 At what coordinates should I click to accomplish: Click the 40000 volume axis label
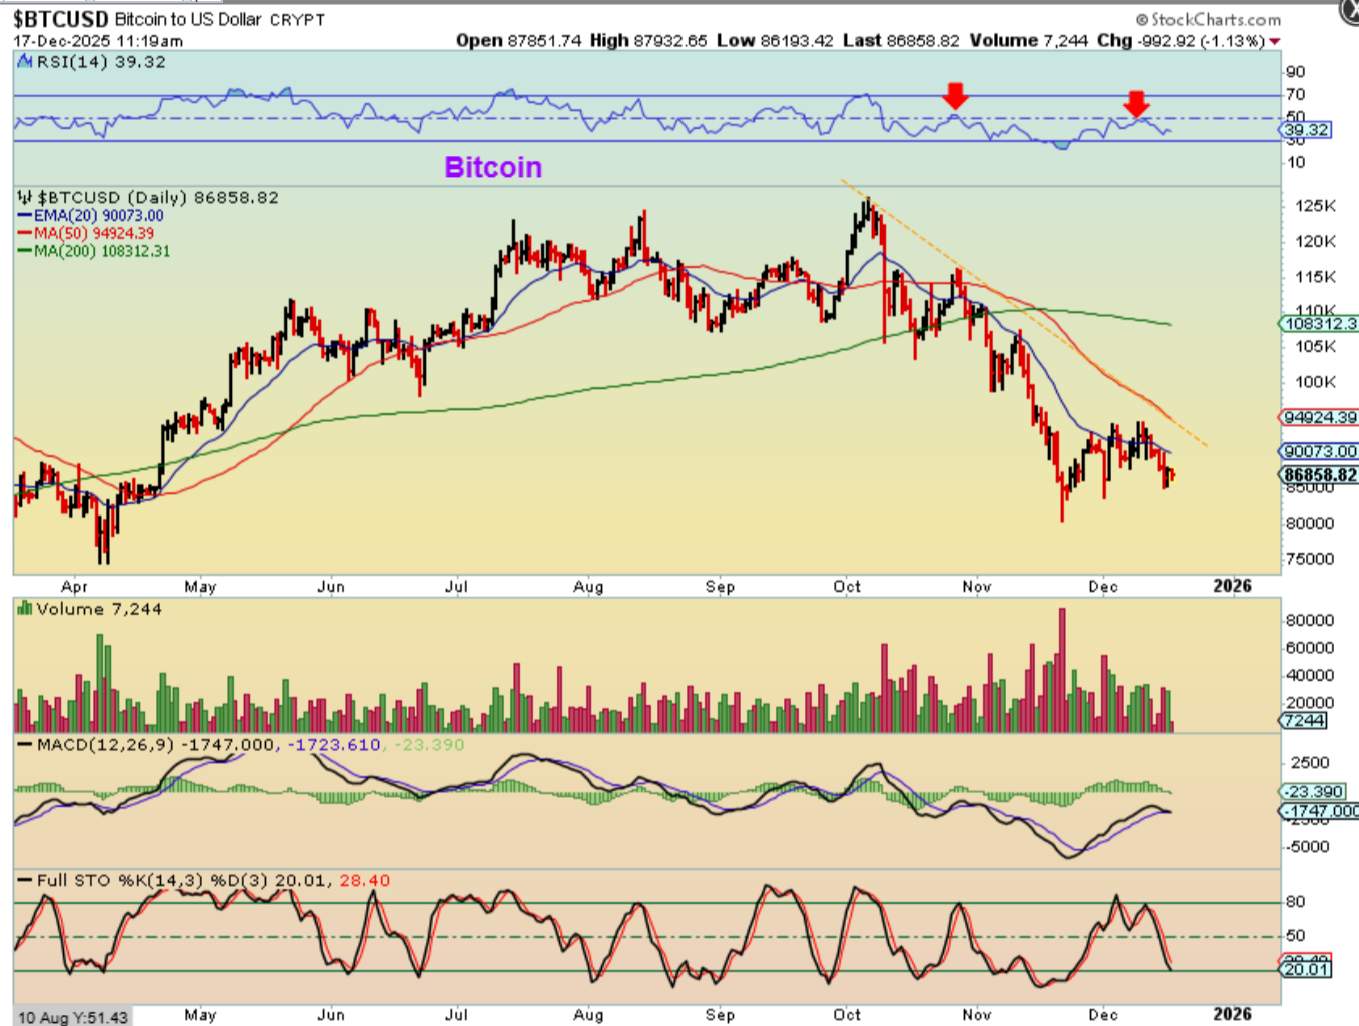(1310, 675)
